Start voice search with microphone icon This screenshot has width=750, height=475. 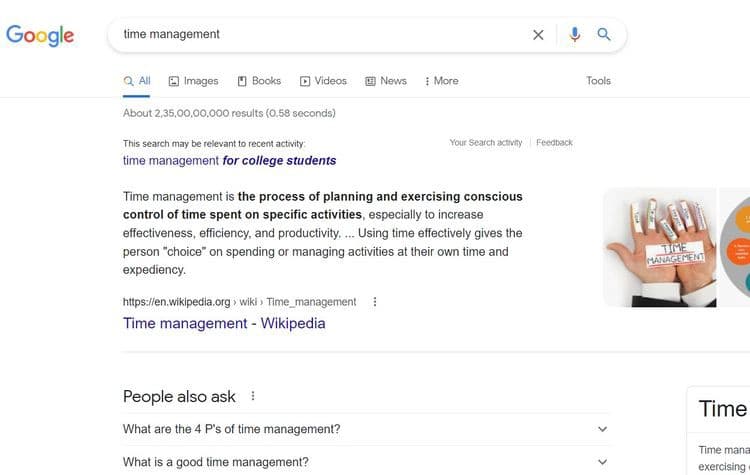[x=574, y=35]
